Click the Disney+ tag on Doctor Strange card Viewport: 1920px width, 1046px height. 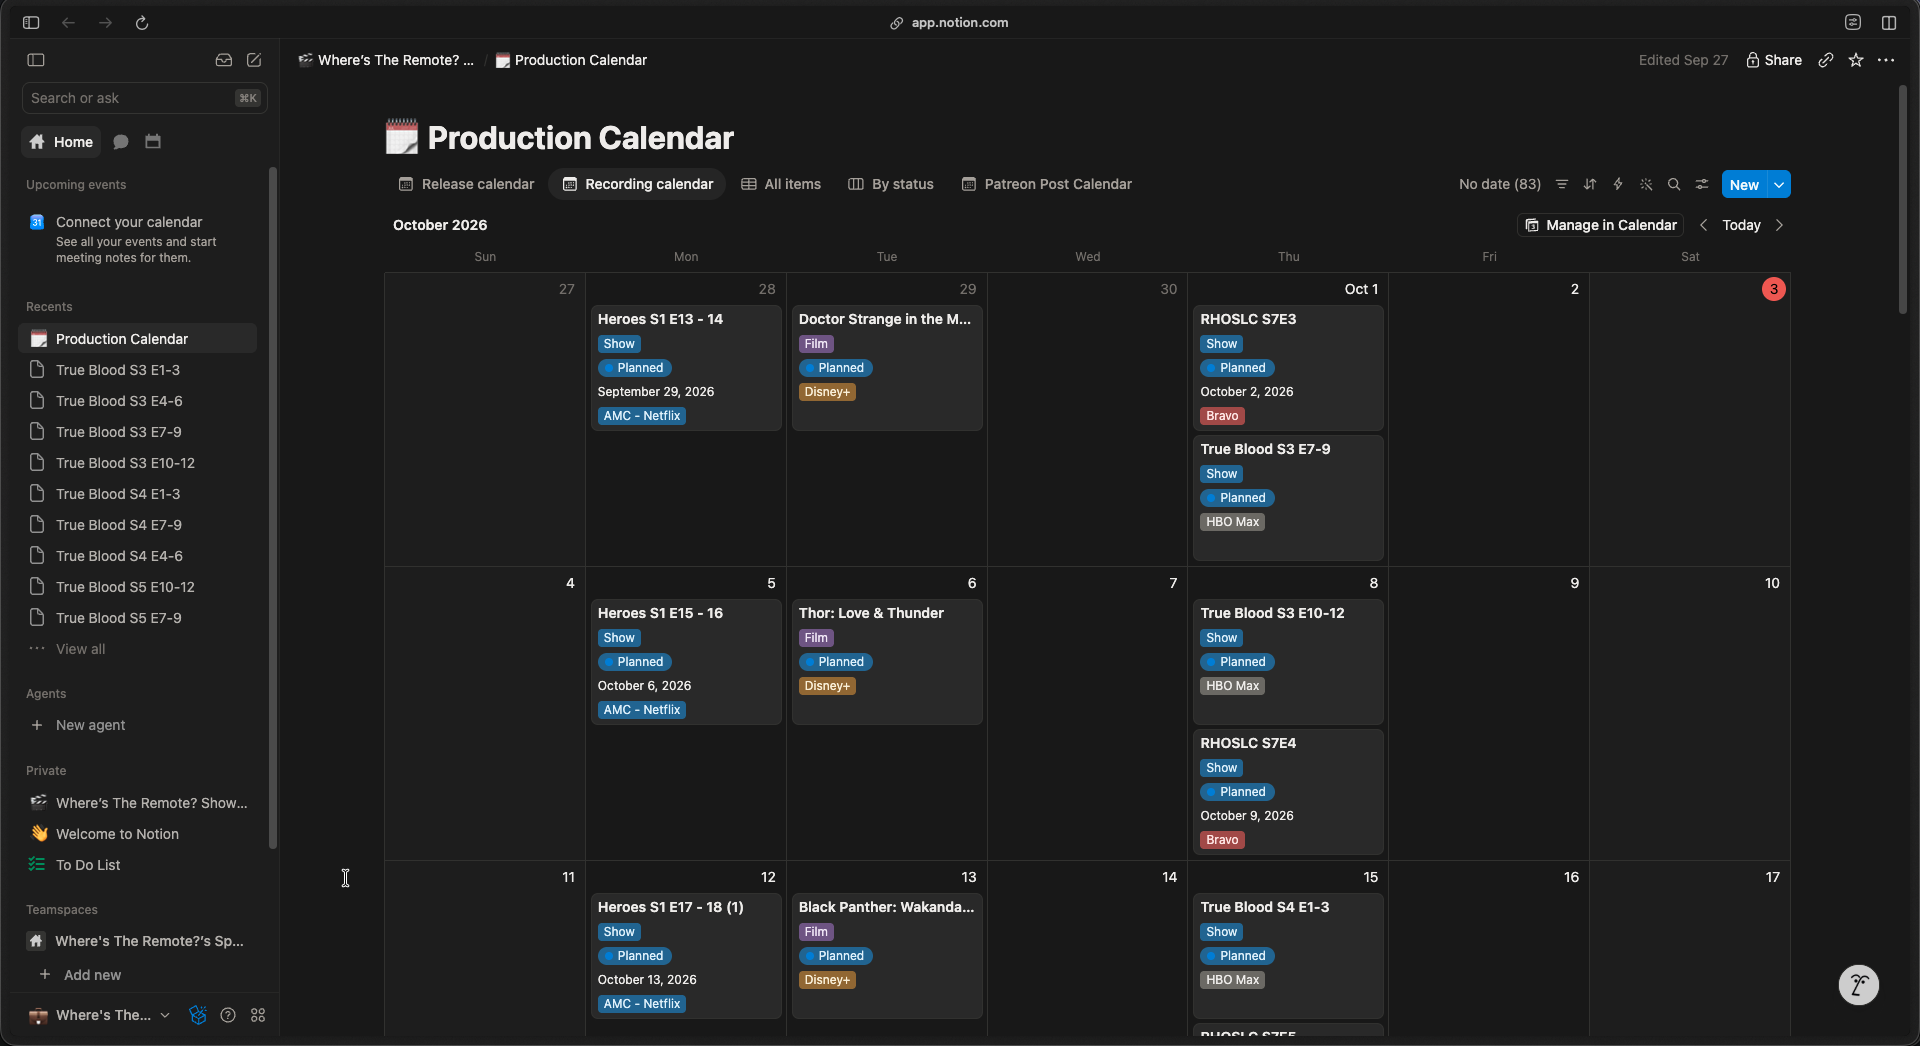[x=827, y=392]
